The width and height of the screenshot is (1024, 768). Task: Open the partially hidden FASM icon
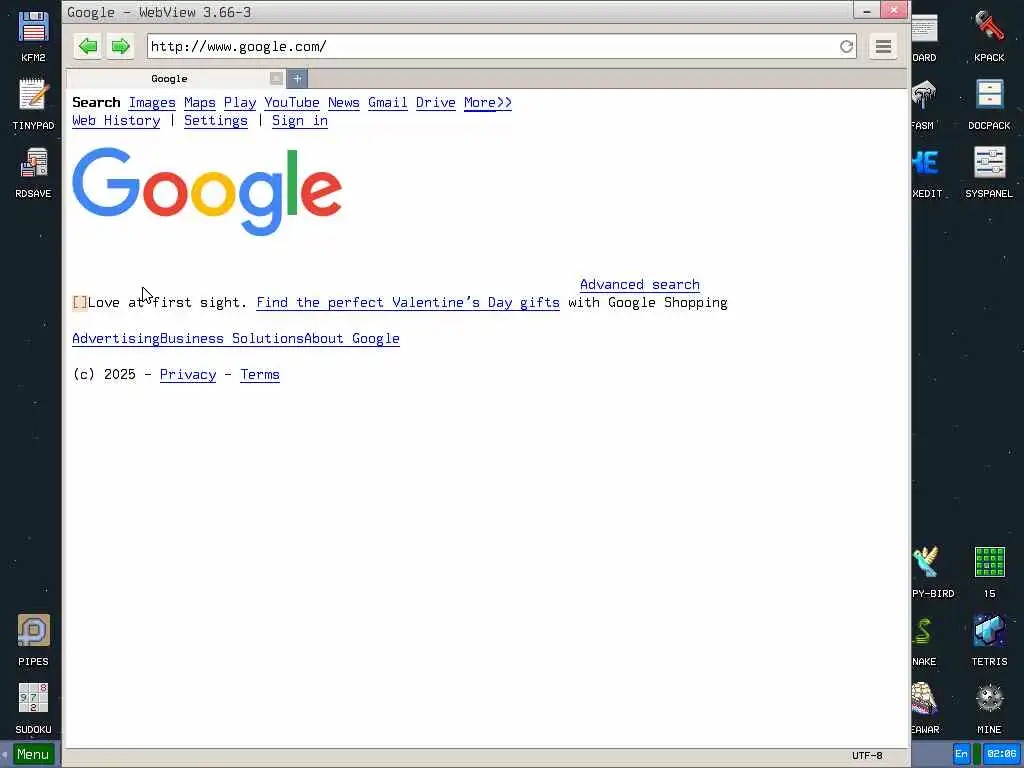(924, 104)
